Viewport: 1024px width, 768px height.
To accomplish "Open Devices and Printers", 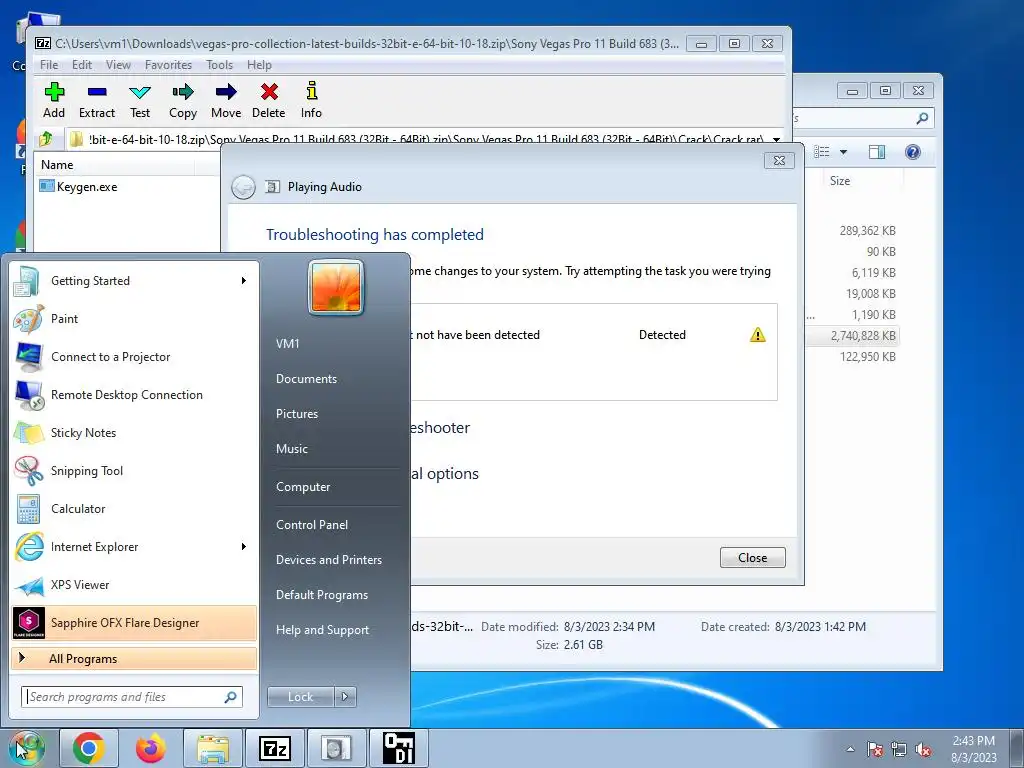I will click(328, 560).
